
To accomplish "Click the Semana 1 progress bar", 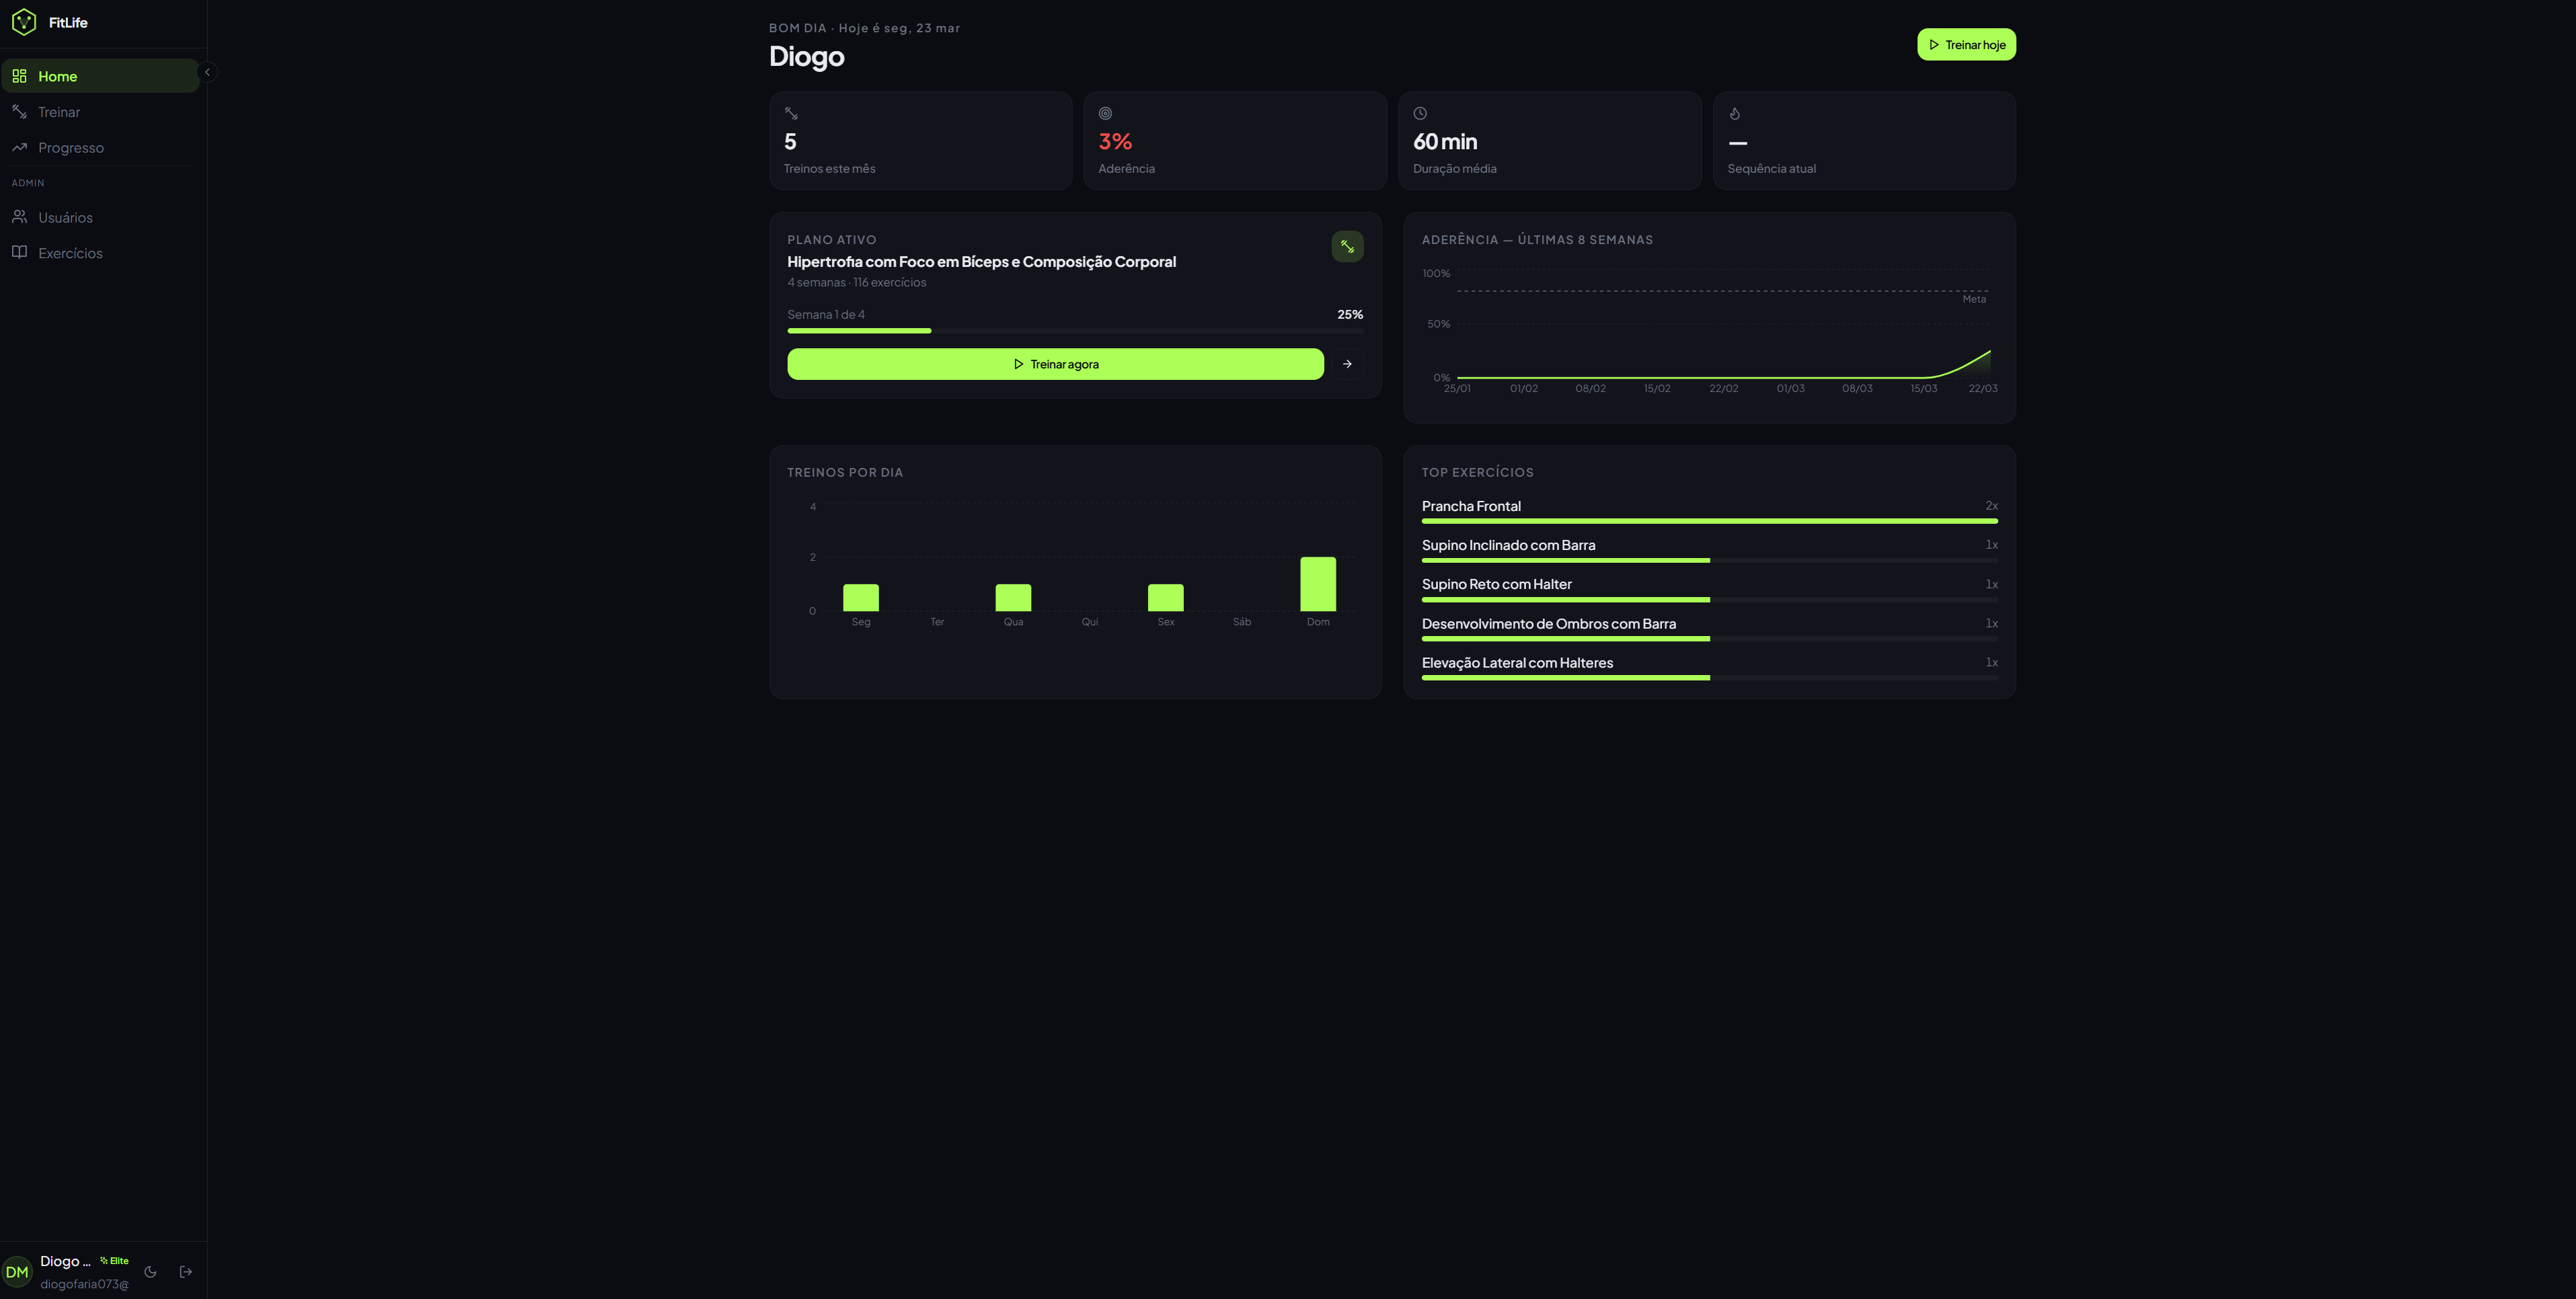I will point(1075,330).
